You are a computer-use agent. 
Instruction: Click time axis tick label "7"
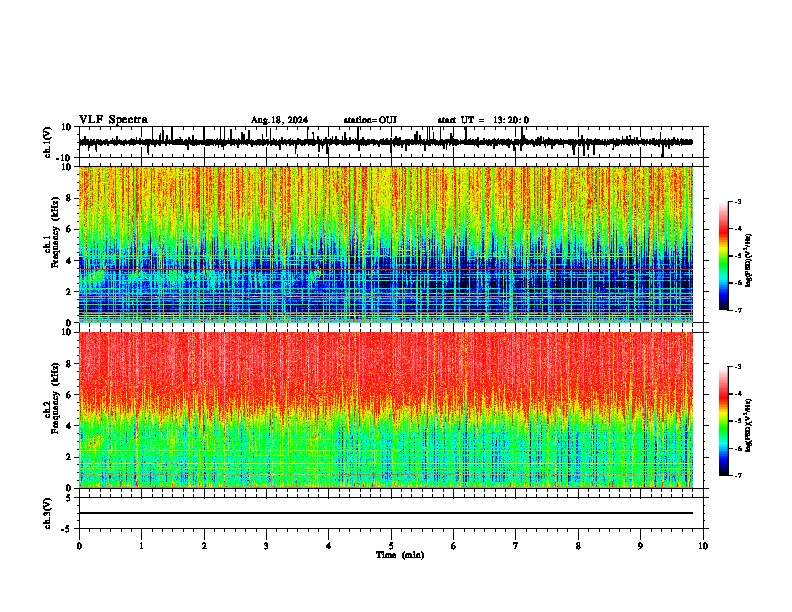[x=516, y=546]
